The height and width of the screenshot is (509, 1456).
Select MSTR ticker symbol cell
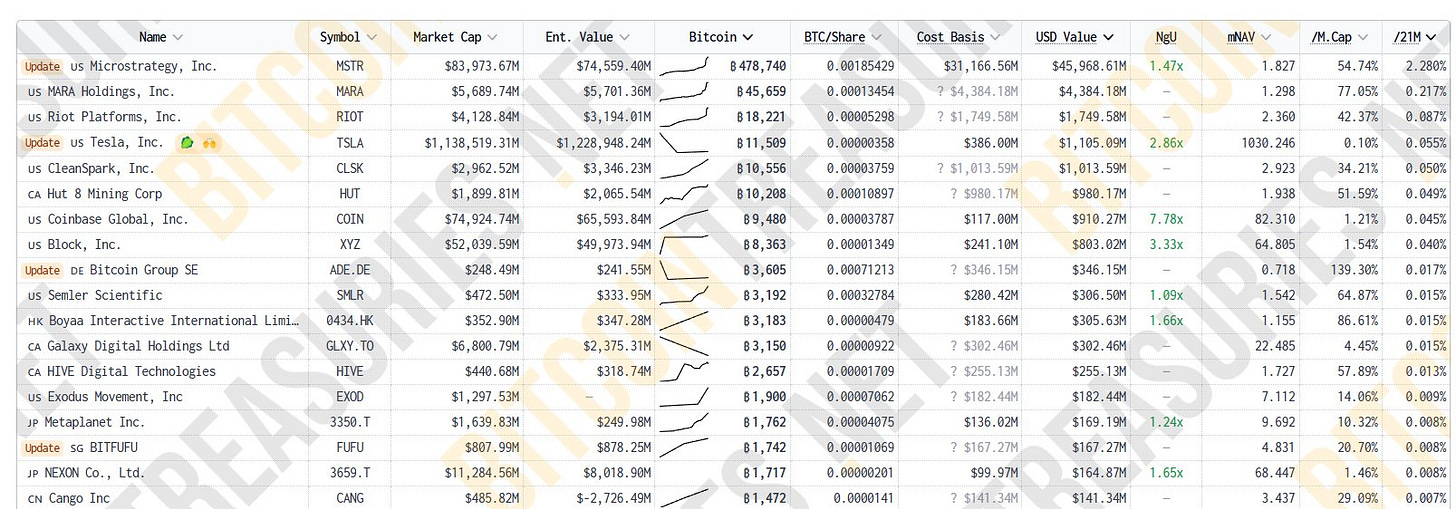350,66
